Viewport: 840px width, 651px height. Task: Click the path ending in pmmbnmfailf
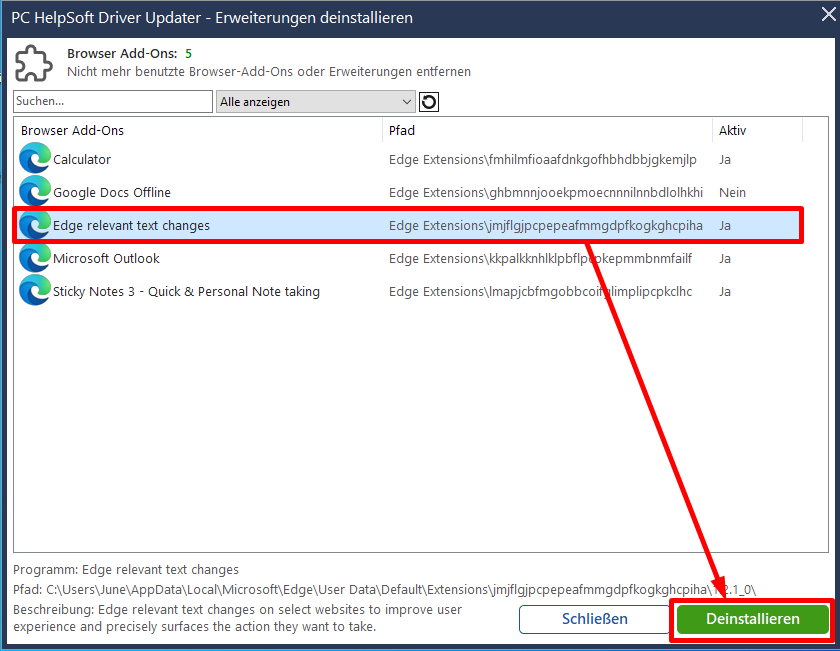540,258
